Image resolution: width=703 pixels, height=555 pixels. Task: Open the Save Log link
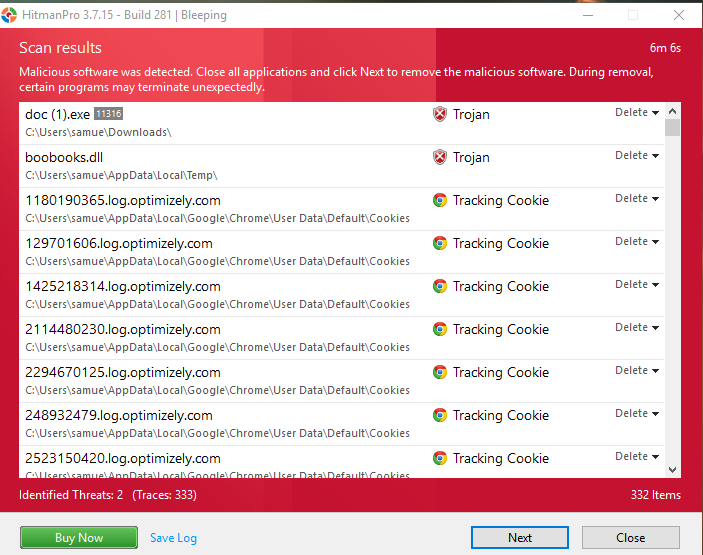(x=173, y=538)
